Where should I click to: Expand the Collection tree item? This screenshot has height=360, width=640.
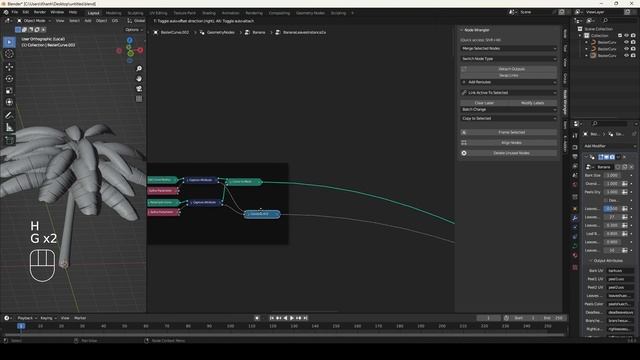580,36
